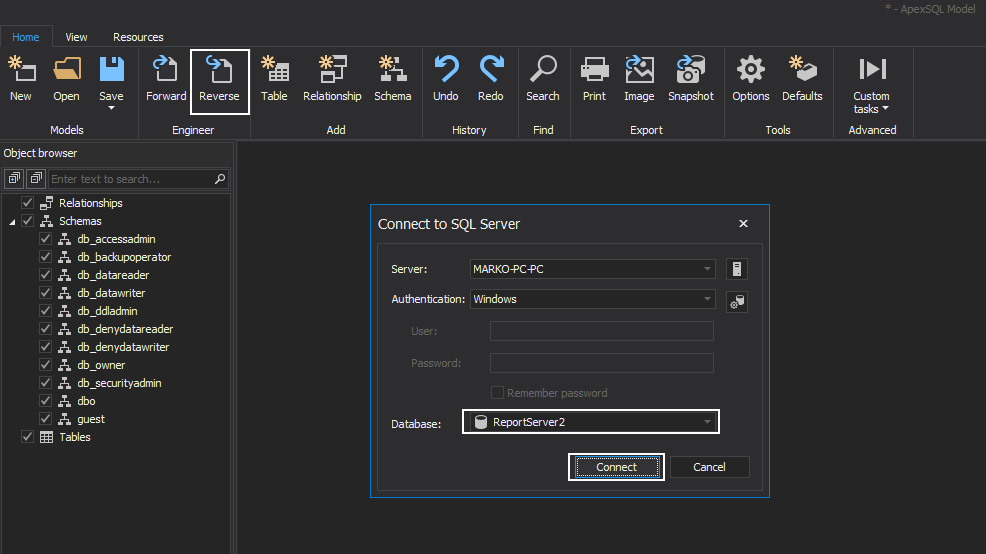Select the db_owner schema label
The image size is (986, 554).
pos(101,365)
